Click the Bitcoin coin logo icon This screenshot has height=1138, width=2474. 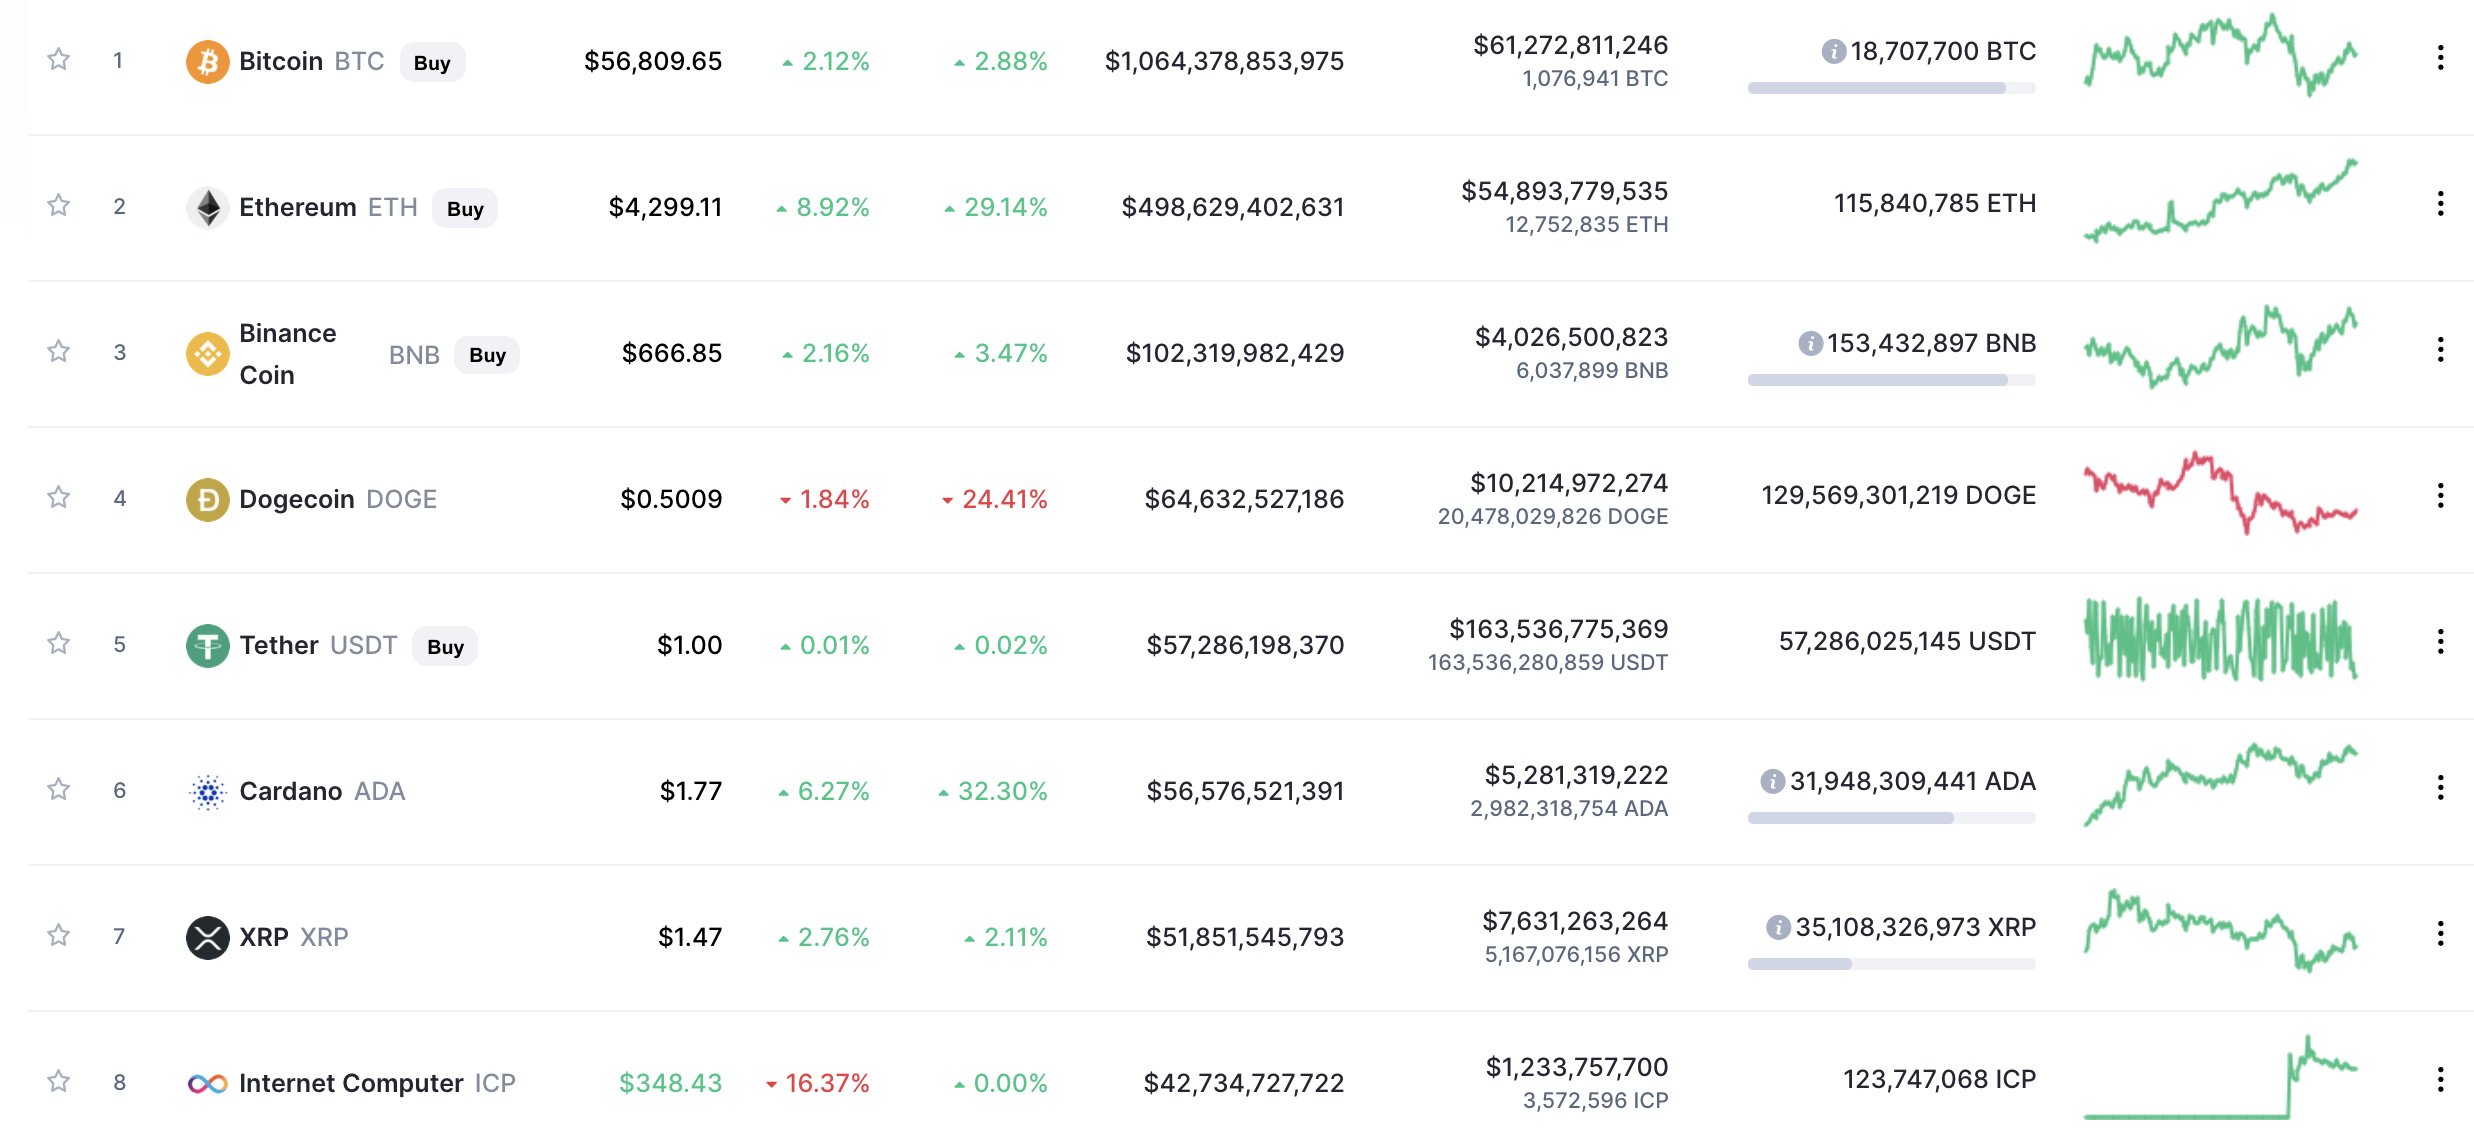click(207, 62)
